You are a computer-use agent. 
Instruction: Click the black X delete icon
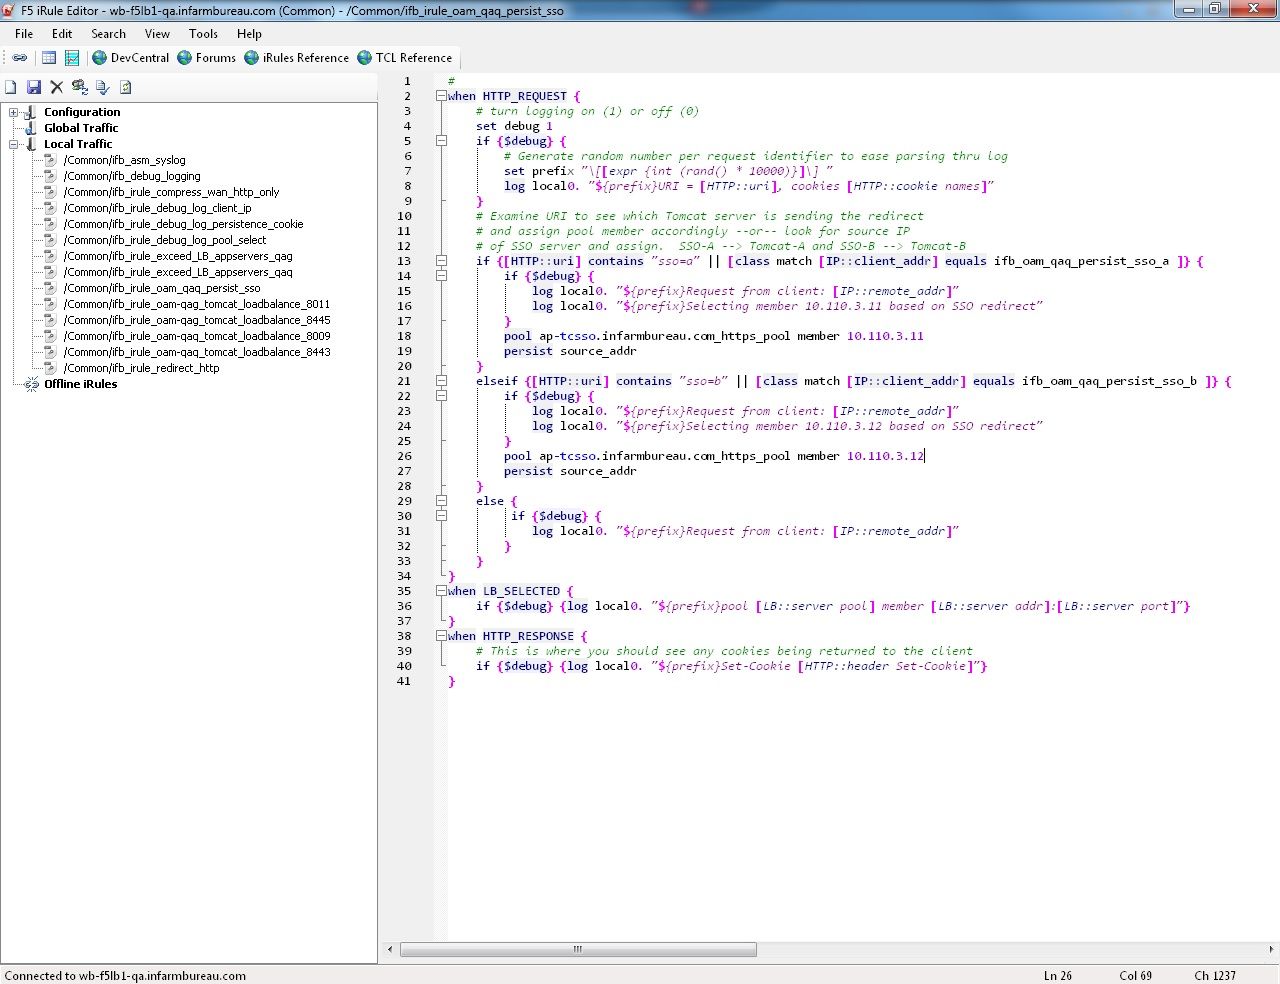57,88
